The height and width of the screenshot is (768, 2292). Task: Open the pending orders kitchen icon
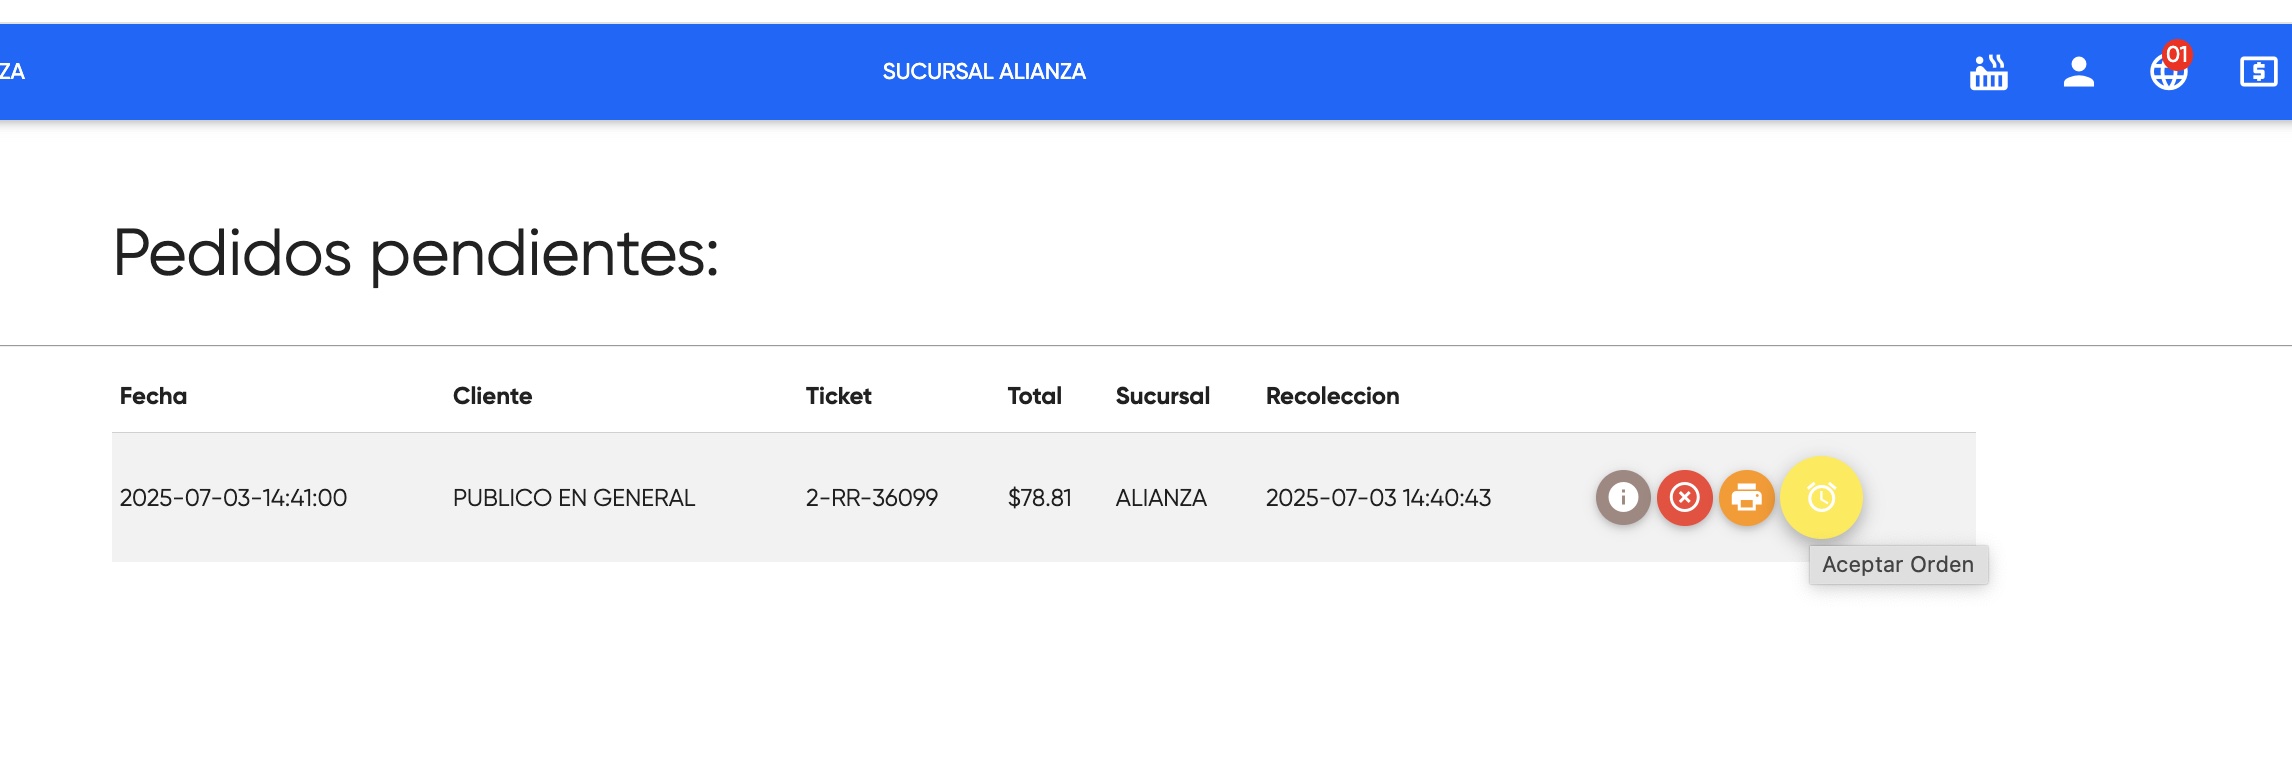tap(1987, 70)
